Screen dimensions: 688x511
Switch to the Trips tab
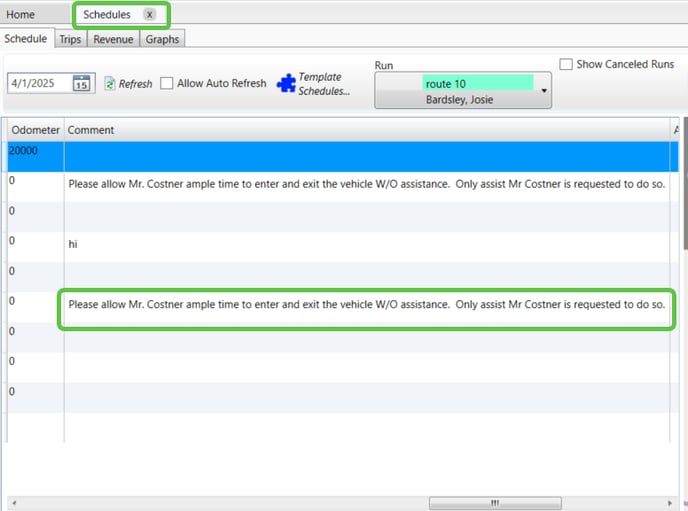(x=70, y=39)
